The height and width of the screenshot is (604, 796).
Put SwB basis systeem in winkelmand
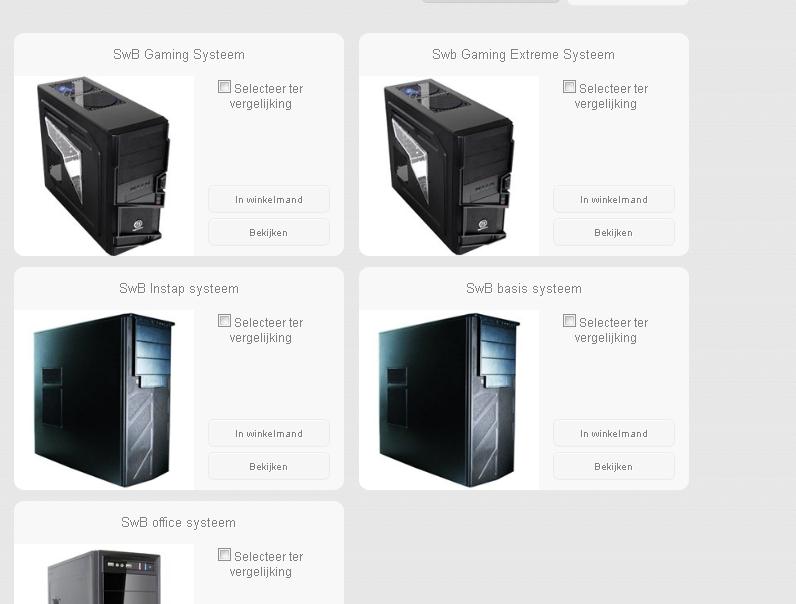click(x=614, y=433)
